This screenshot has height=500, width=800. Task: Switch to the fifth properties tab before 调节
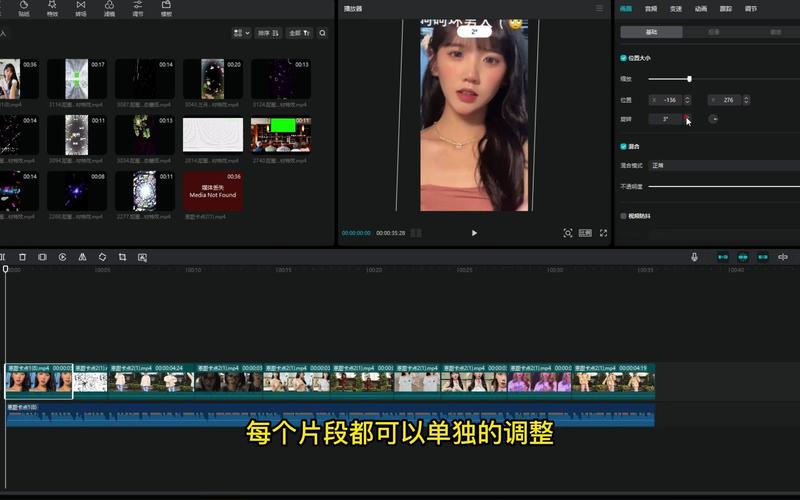[x=726, y=9]
